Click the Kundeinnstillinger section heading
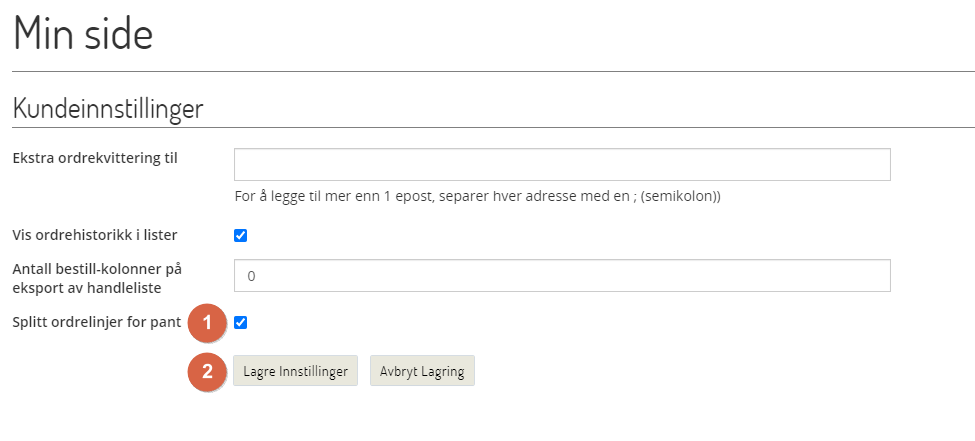 108,108
